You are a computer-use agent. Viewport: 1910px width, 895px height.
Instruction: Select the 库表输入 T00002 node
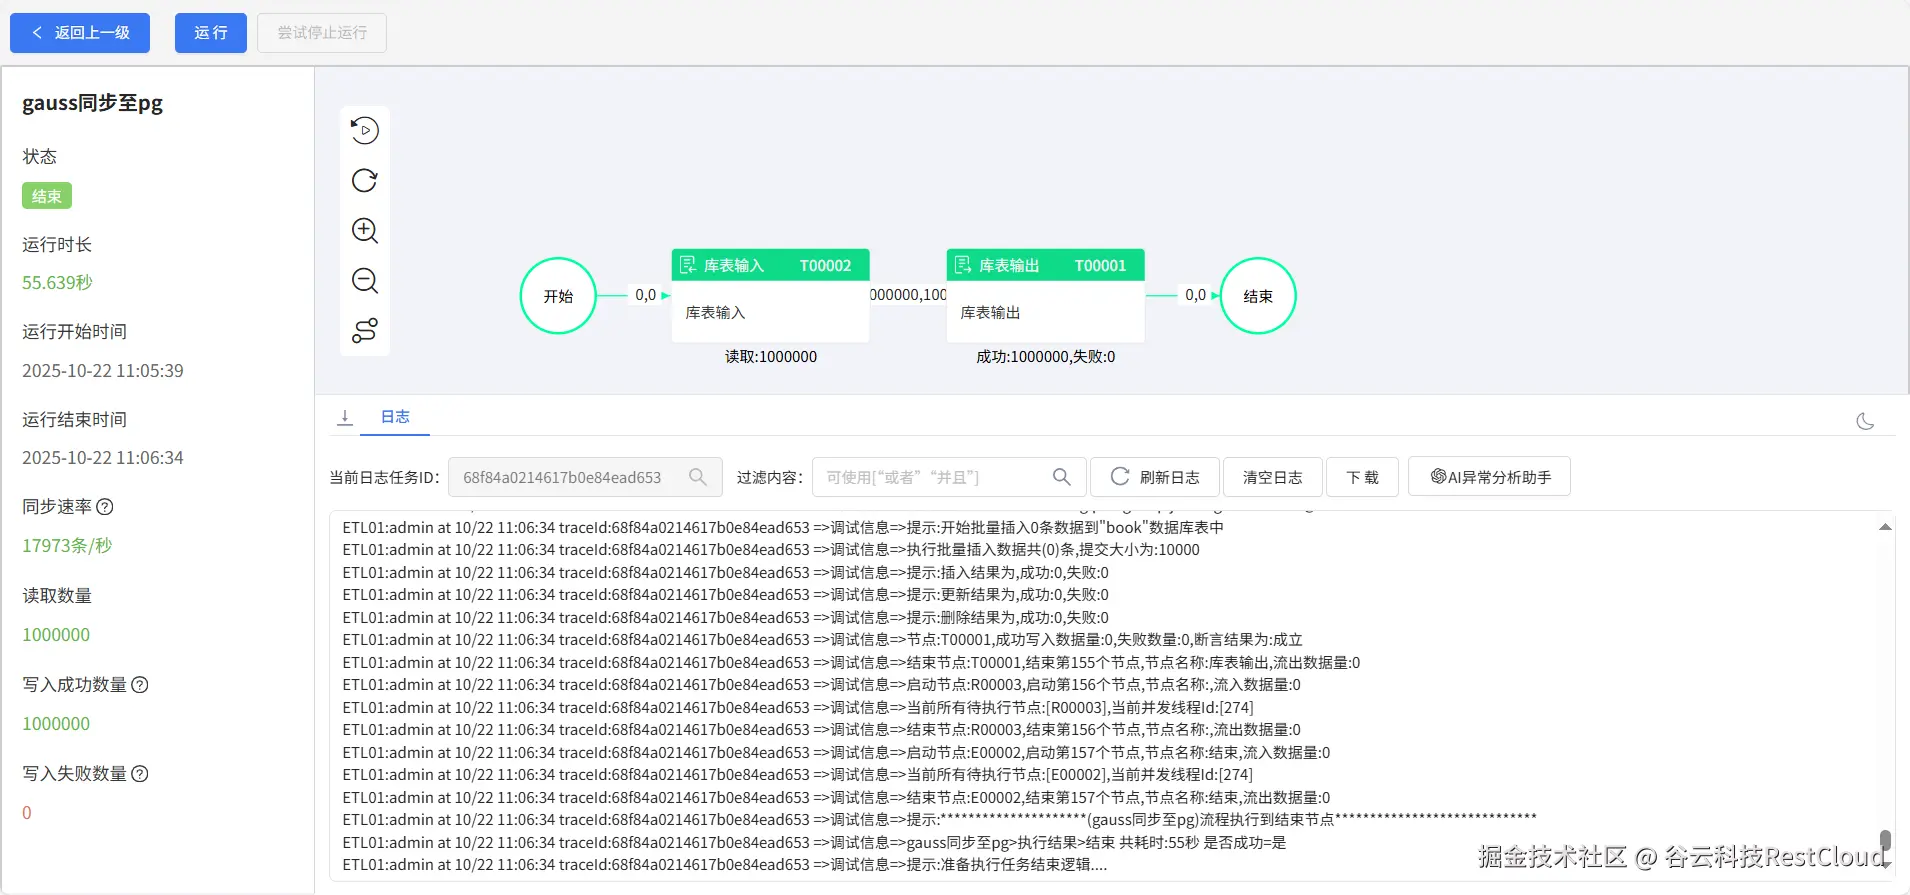click(770, 296)
